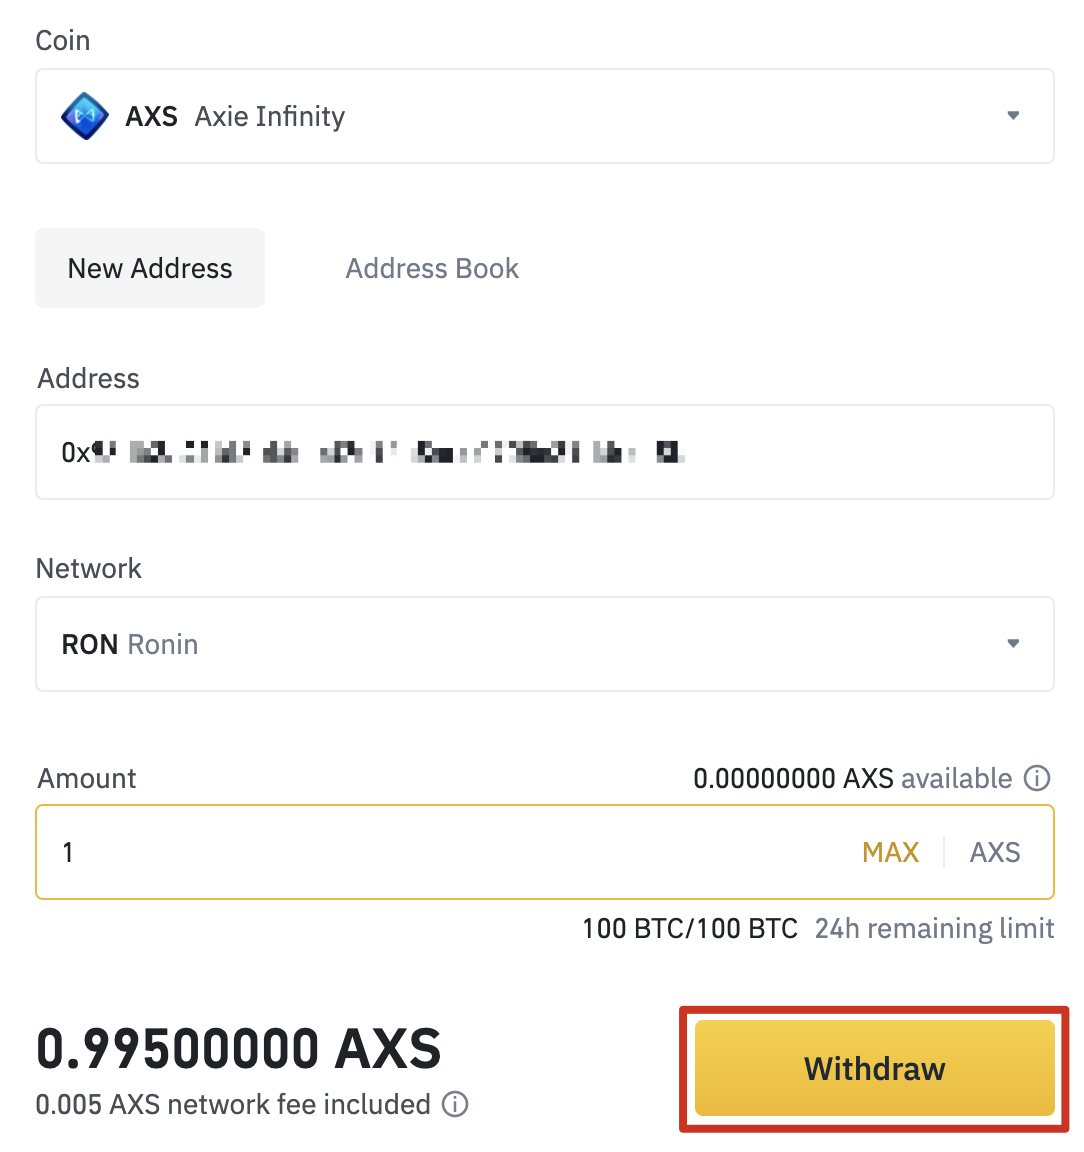Expand the Coin dropdown arrow
Viewport: 1084px width, 1152px height.
pos(1013,116)
